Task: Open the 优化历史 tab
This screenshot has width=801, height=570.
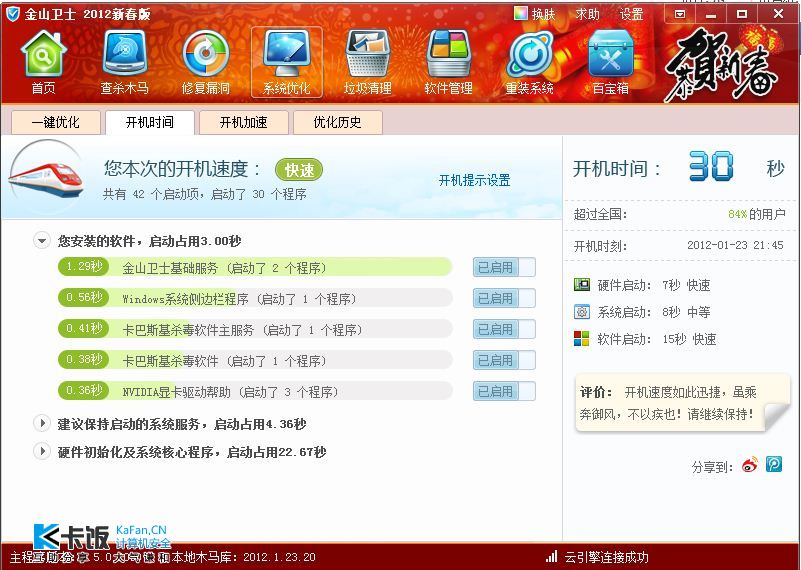Action: [x=338, y=123]
